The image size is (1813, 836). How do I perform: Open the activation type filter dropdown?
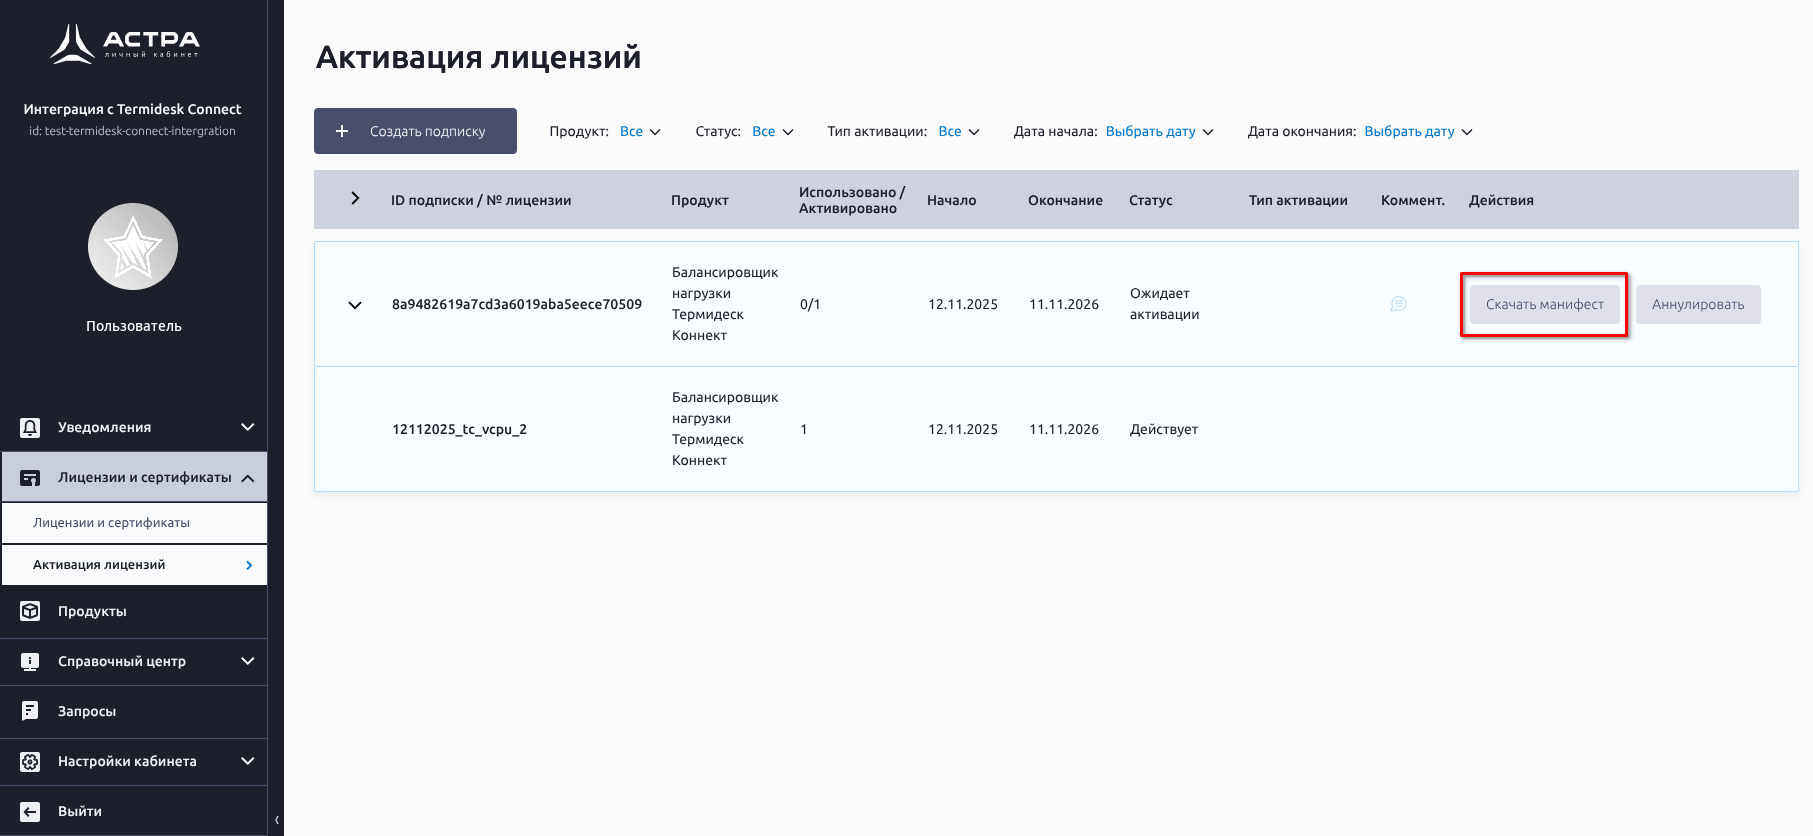(x=958, y=132)
